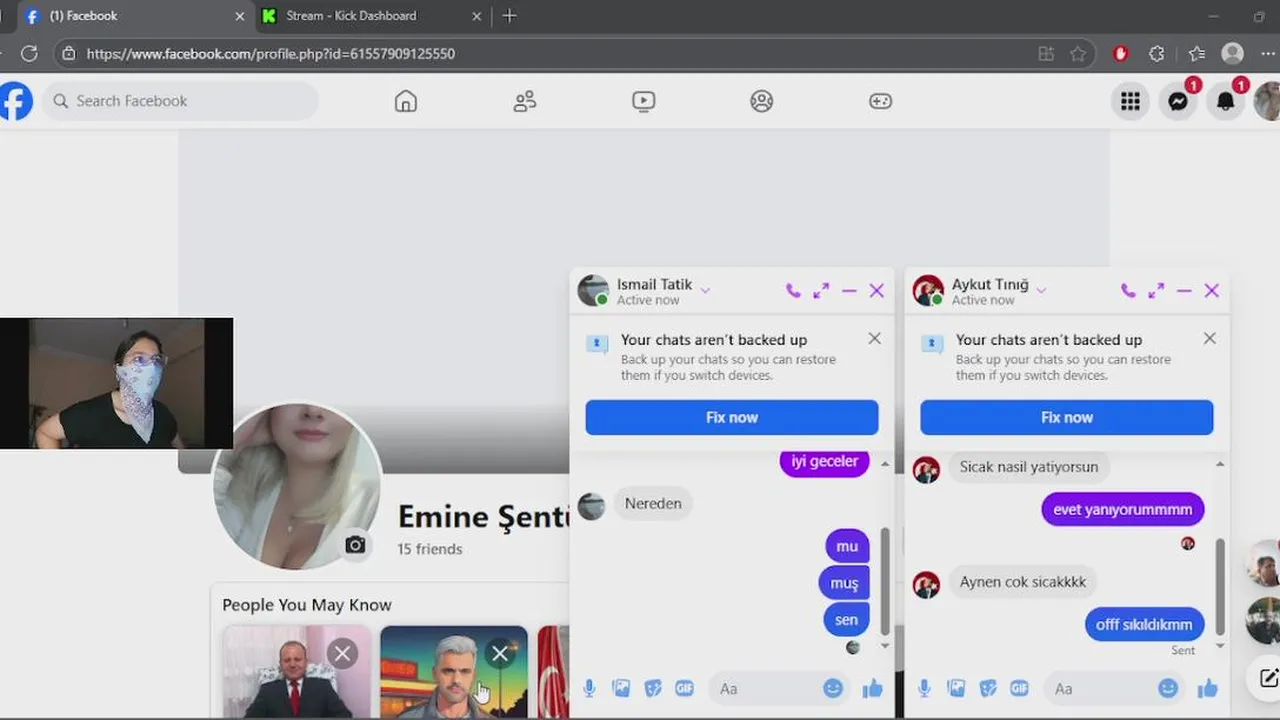
Task: Open browser profile avatar icon
Action: pyautogui.click(x=1233, y=54)
